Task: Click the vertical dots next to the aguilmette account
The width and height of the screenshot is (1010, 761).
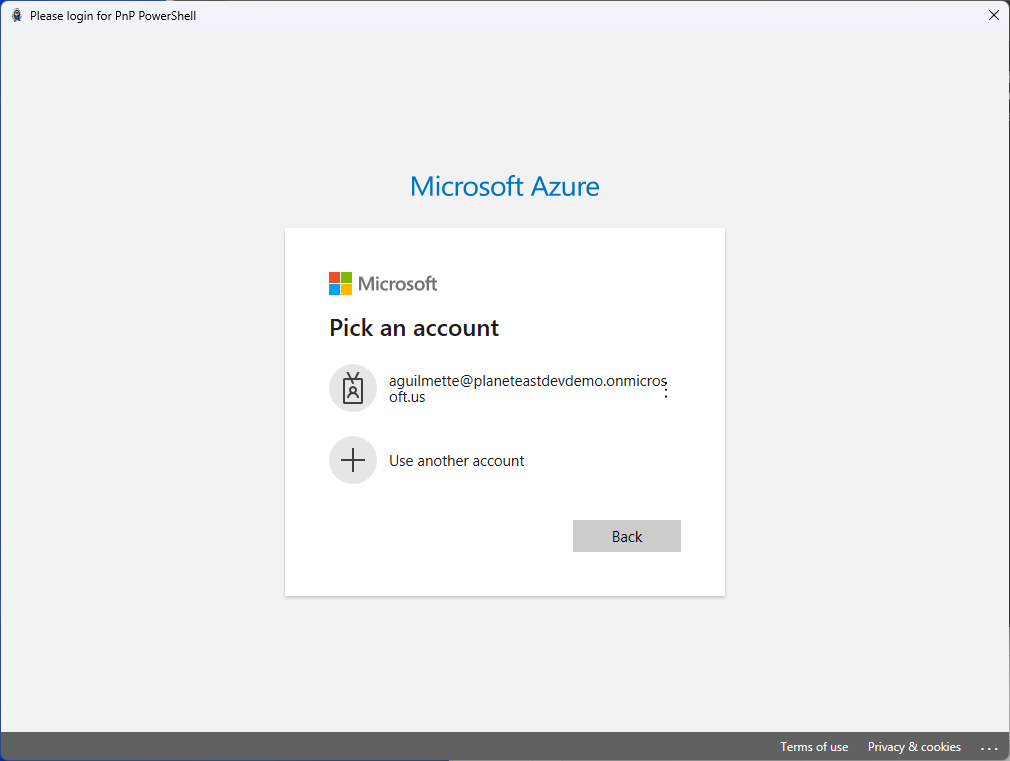Action: click(x=665, y=389)
